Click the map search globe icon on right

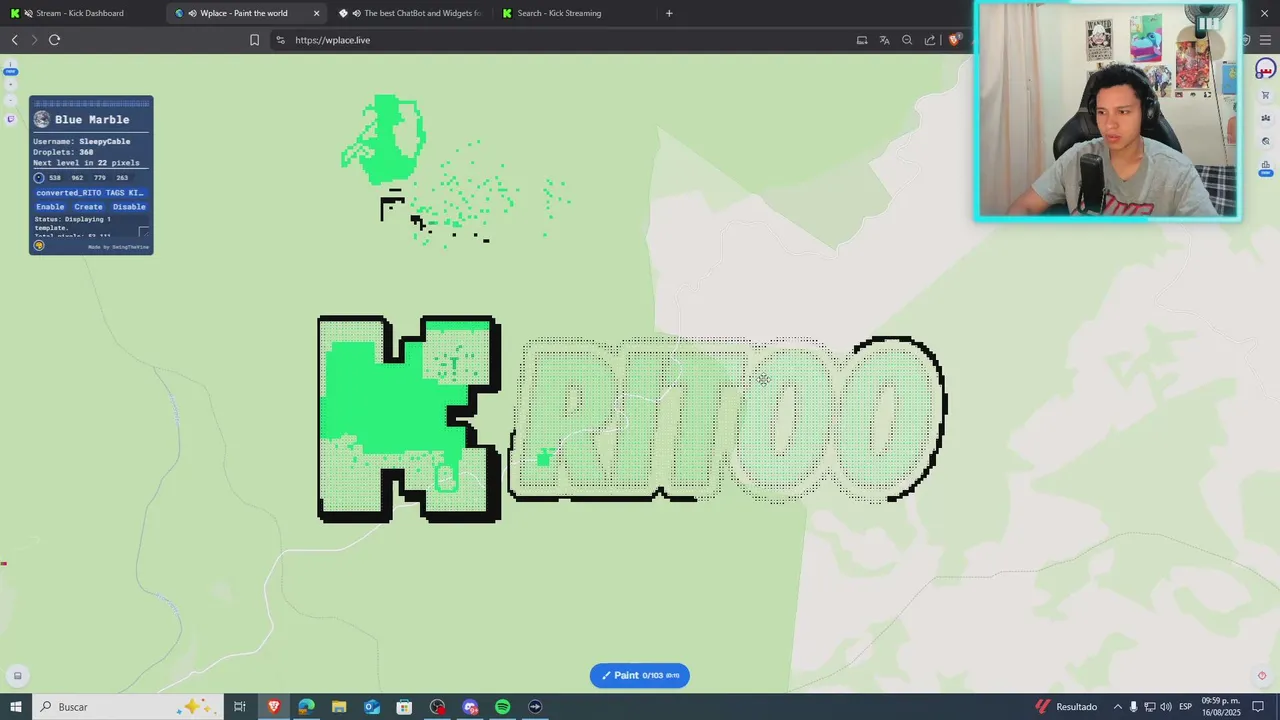point(1266,142)
